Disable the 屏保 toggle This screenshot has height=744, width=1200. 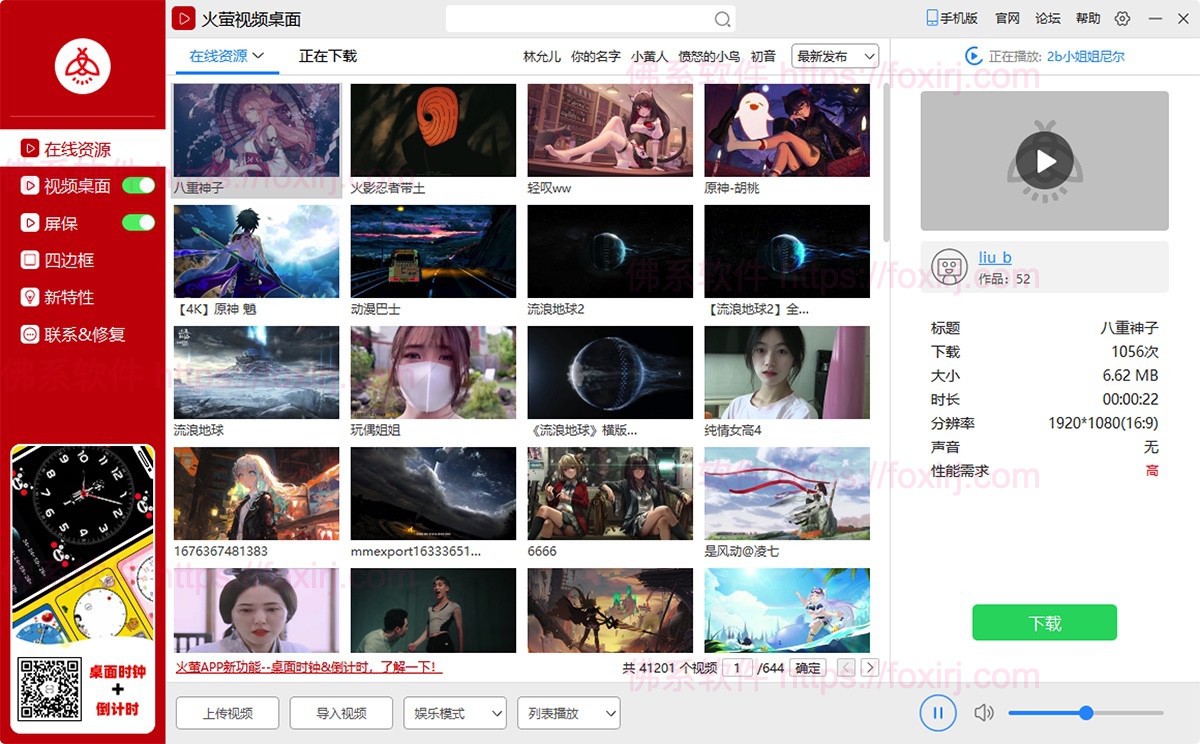point(139,223)
